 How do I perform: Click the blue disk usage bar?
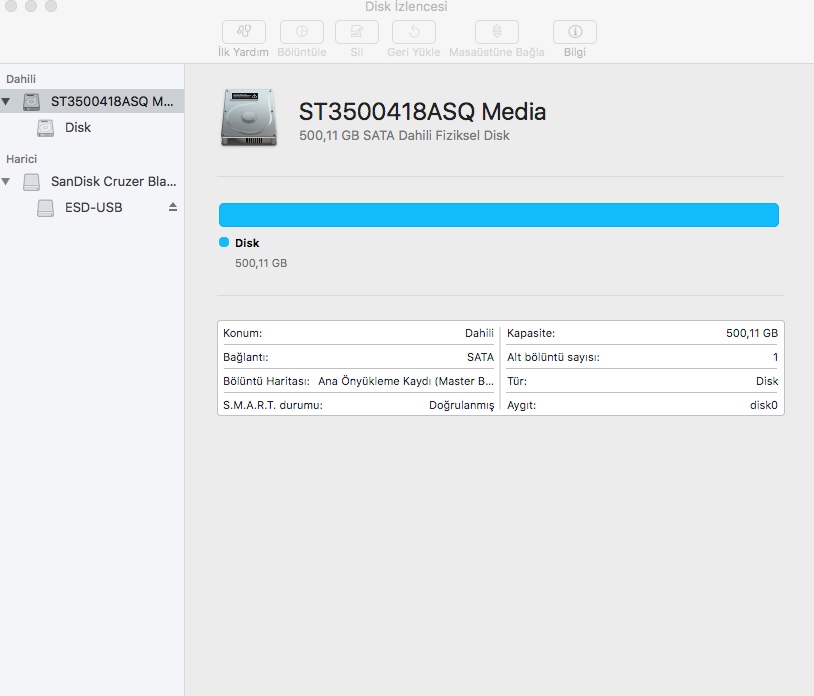click(498, 215)
